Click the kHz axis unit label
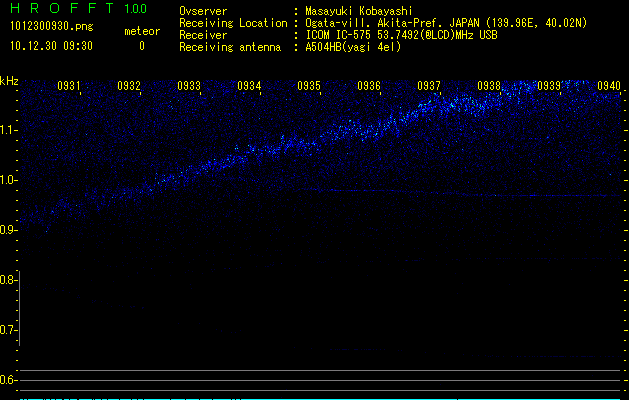629x400 pixels. (9, 81)
